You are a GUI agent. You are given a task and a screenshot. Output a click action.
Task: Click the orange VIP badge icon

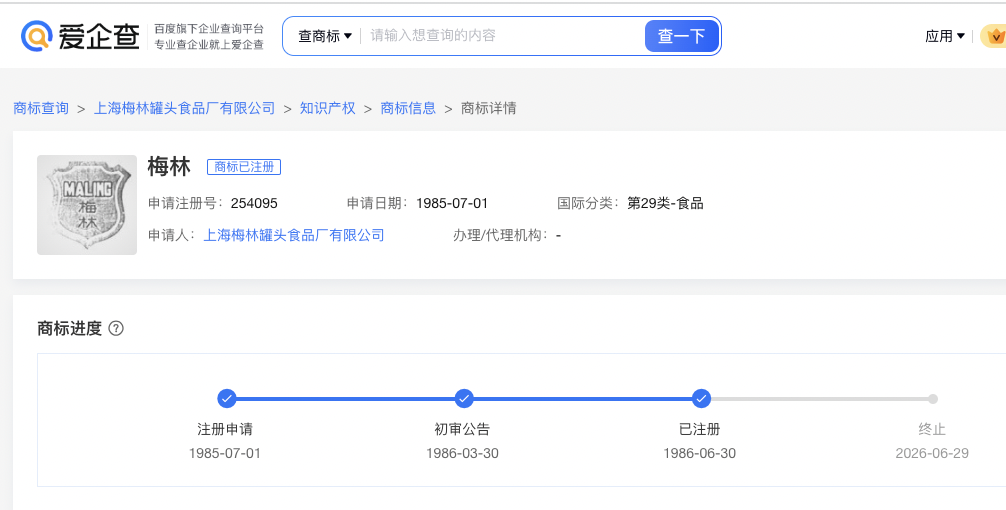pyautogui.click(x=994, y=36)
